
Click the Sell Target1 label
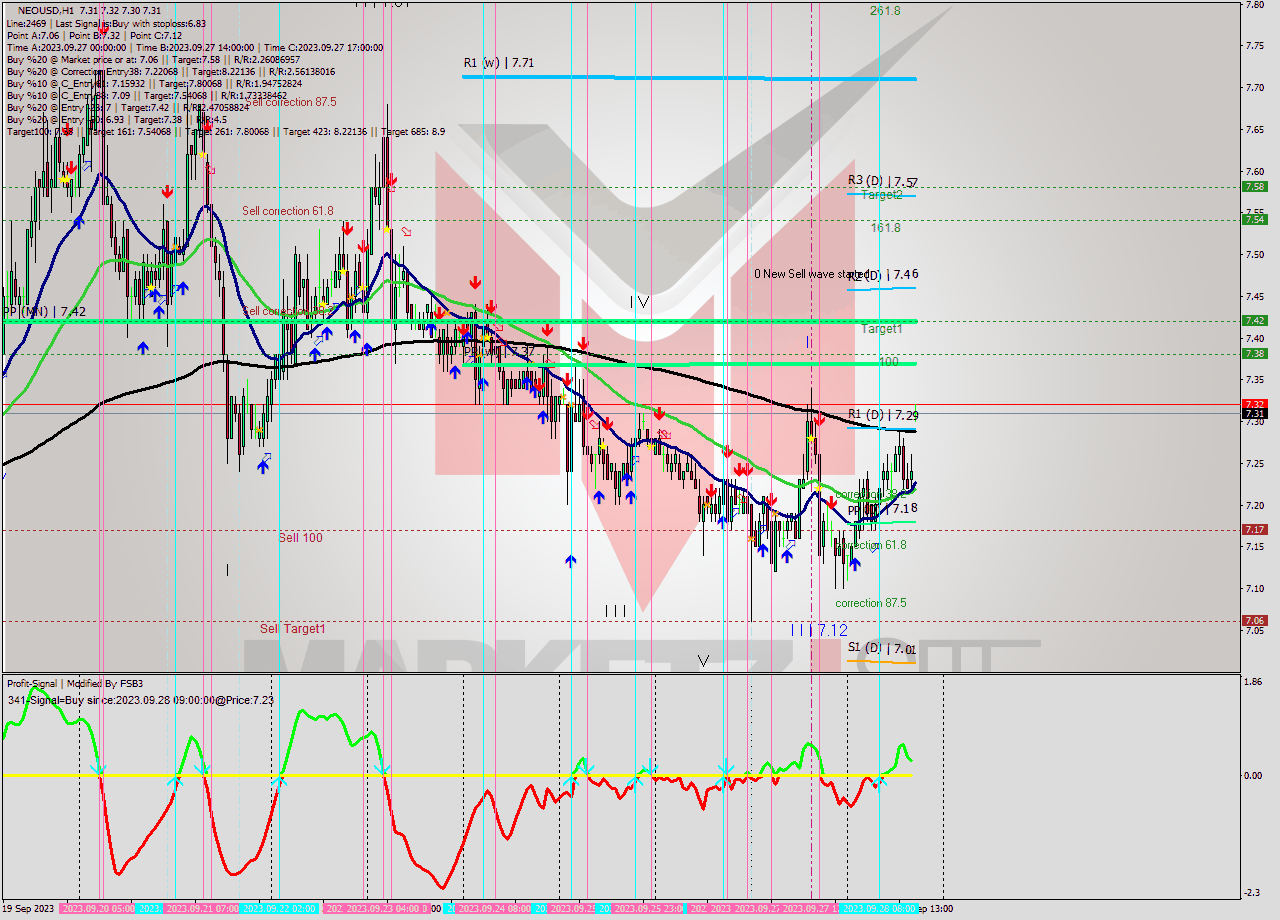(x=293, y=629)
